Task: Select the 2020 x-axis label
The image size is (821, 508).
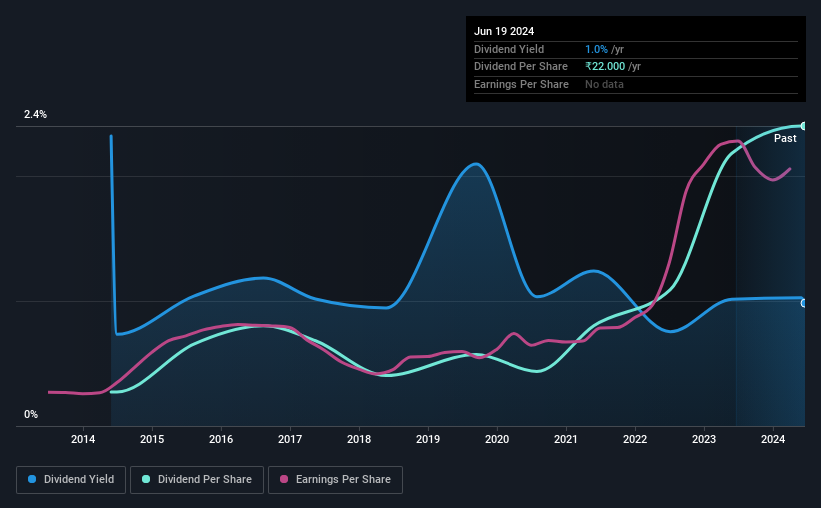Action: coord(497,439)
